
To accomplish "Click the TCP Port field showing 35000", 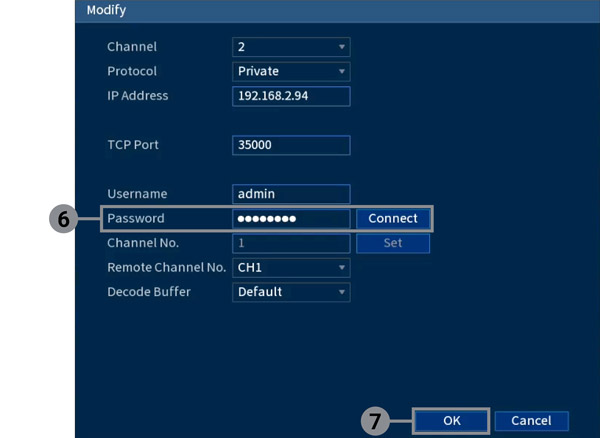I will (x=290, y=145).
